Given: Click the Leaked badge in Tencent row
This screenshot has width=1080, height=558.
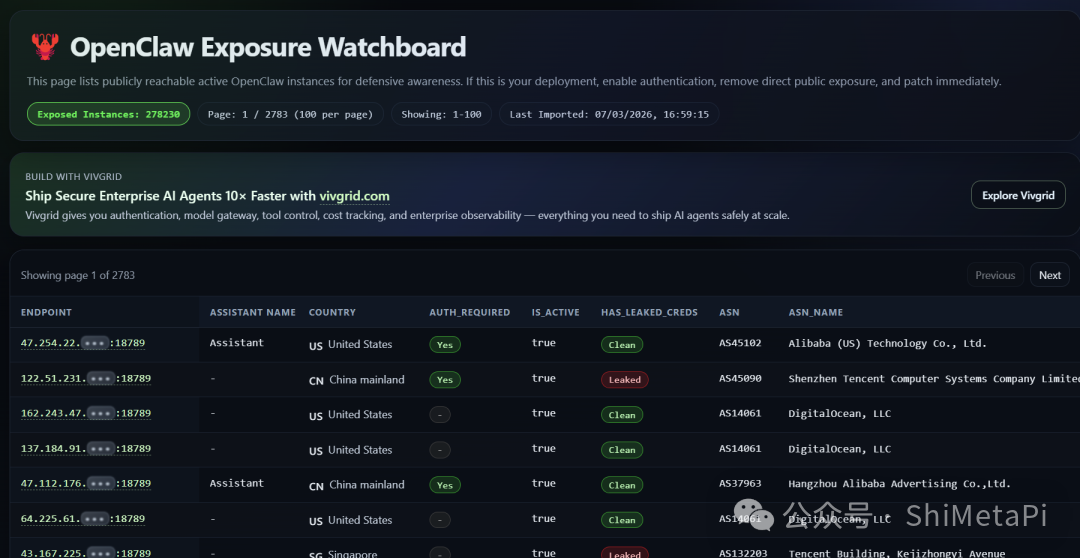Looking at the screenshot, I should [x=624, y=380].
